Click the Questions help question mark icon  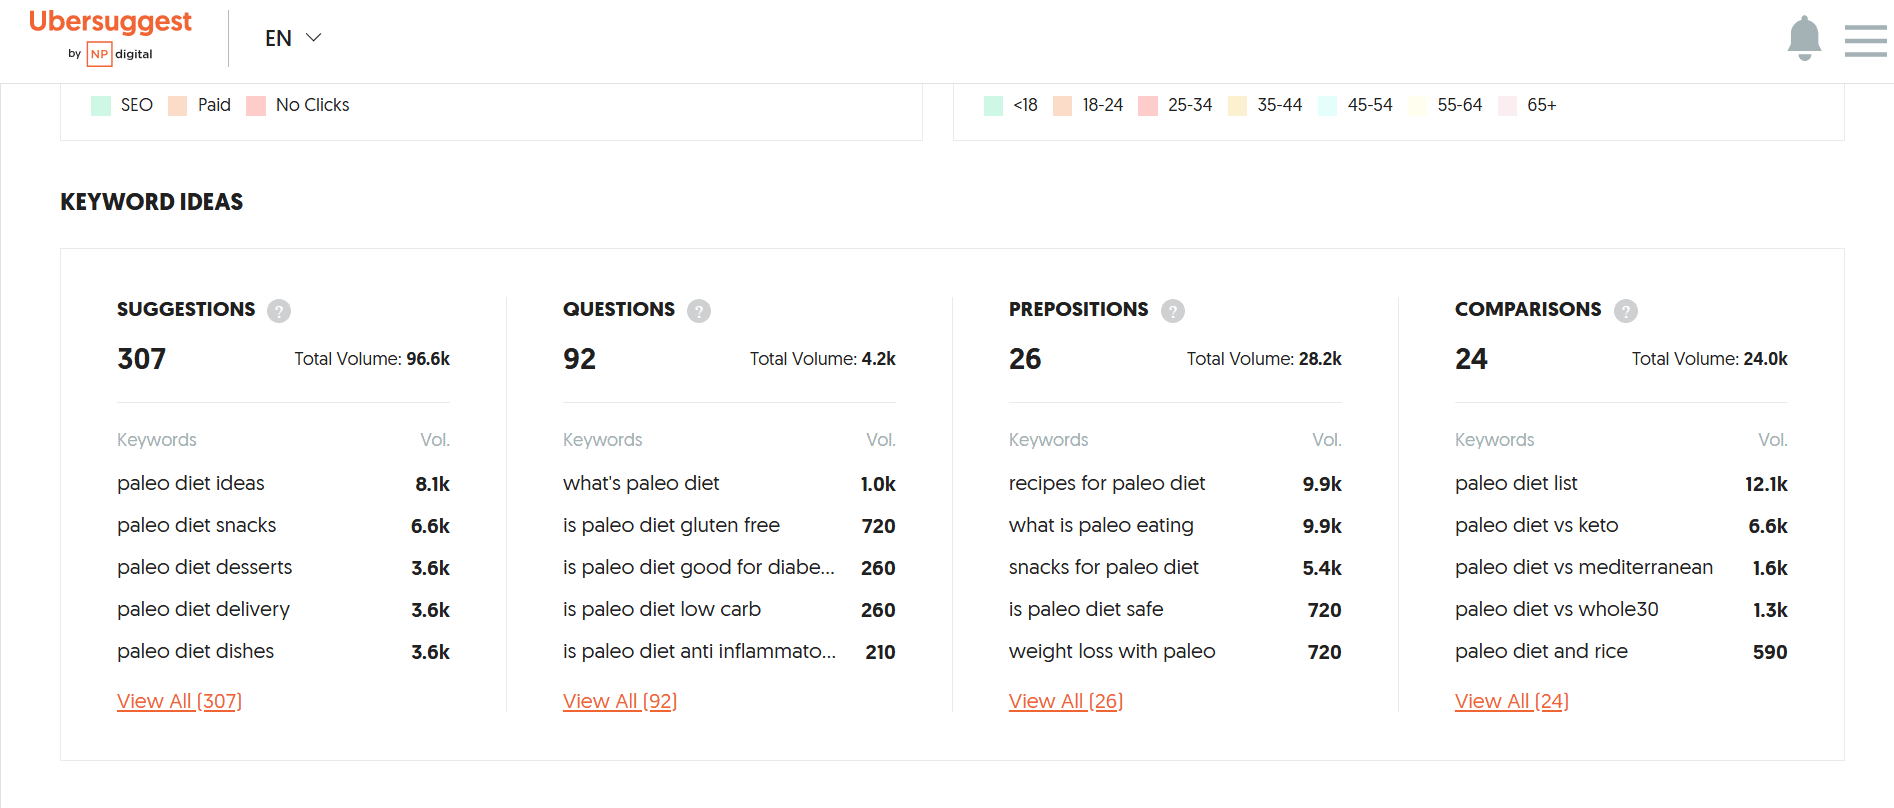[x=697, y=311]
